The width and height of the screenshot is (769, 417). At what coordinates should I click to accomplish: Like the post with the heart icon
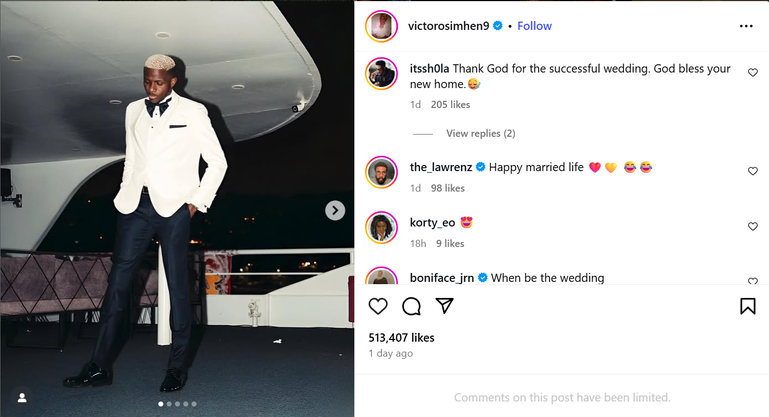pos(378,306)
